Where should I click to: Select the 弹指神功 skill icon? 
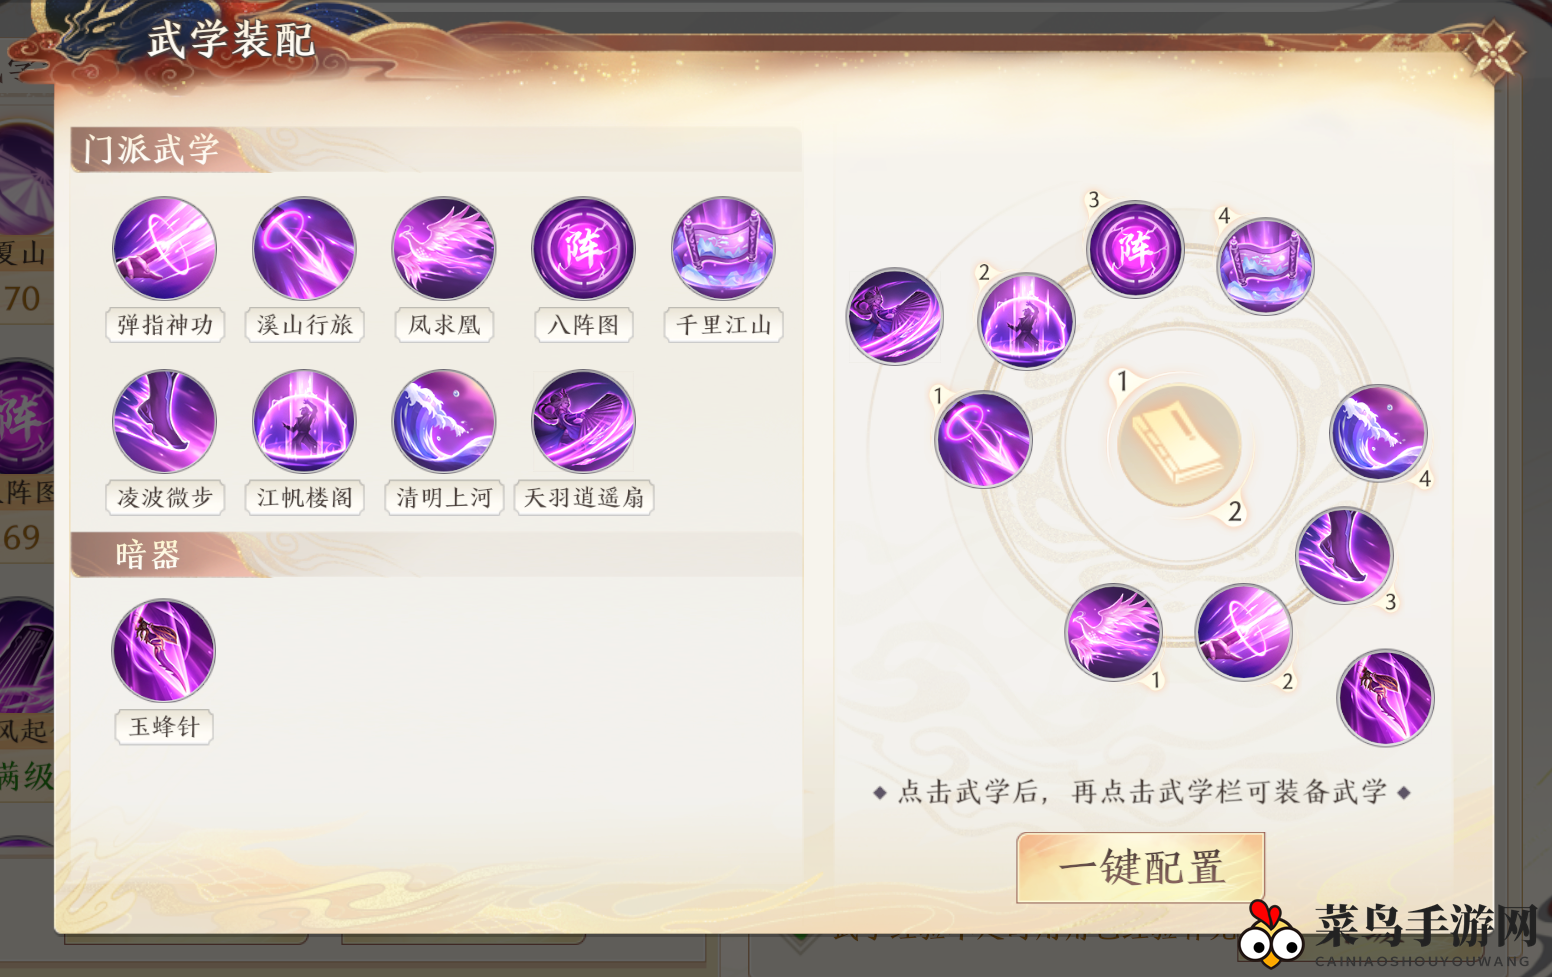tap(164, 248)
